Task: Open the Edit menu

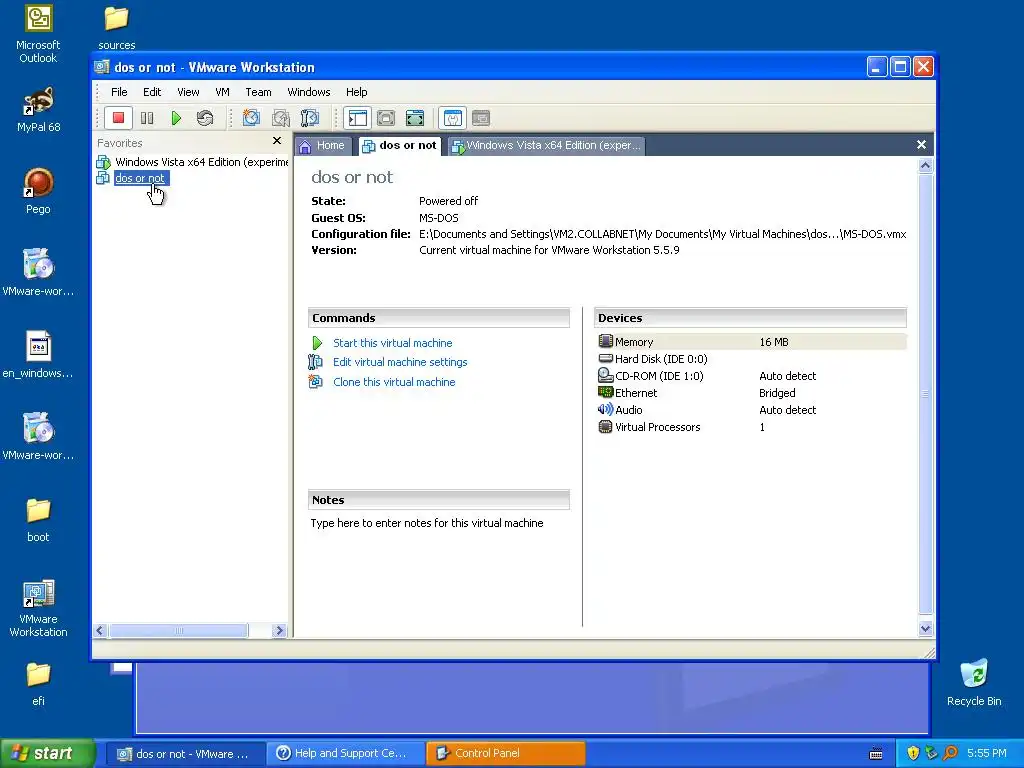Action: pyautogui.click(x=152, y=92)
